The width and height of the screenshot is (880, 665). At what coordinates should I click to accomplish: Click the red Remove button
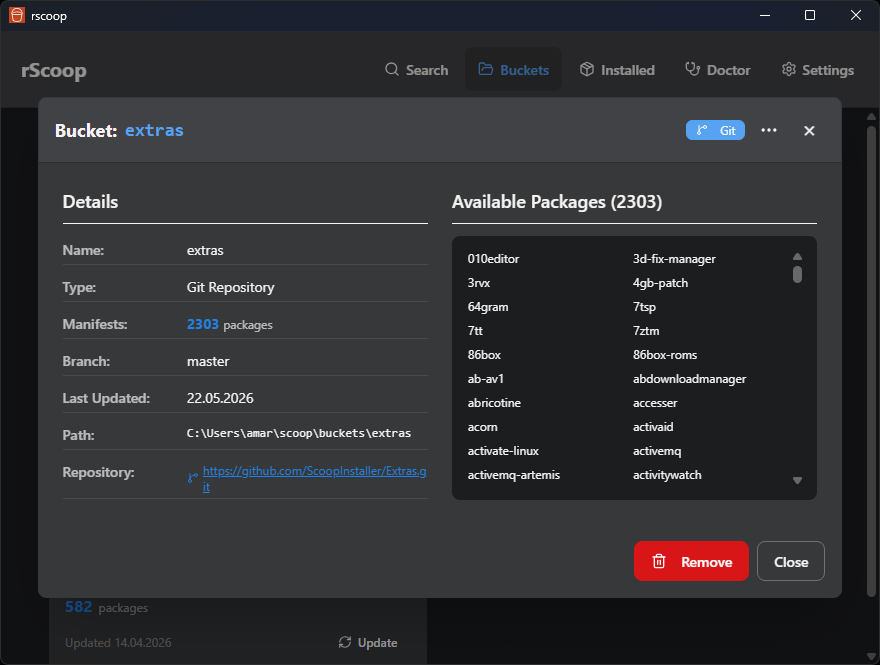691,561
